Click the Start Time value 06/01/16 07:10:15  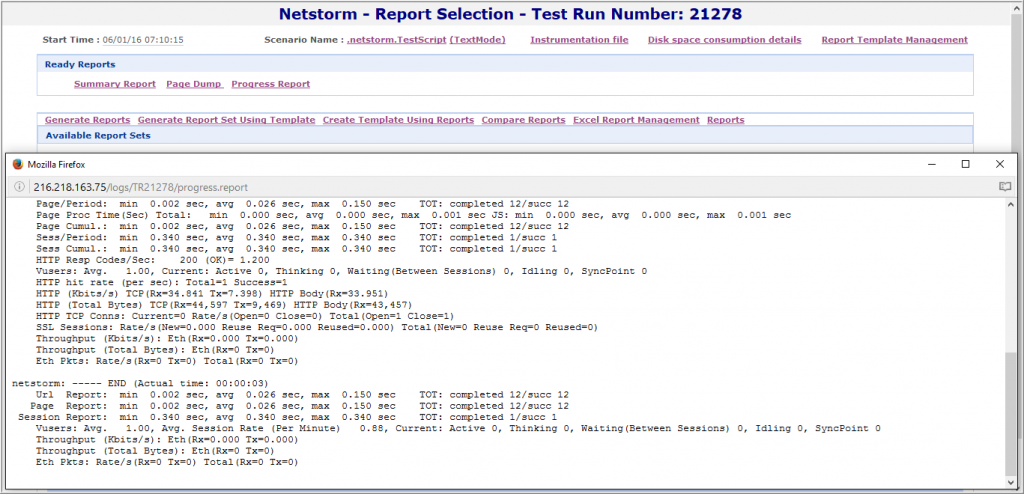[143, 40]
